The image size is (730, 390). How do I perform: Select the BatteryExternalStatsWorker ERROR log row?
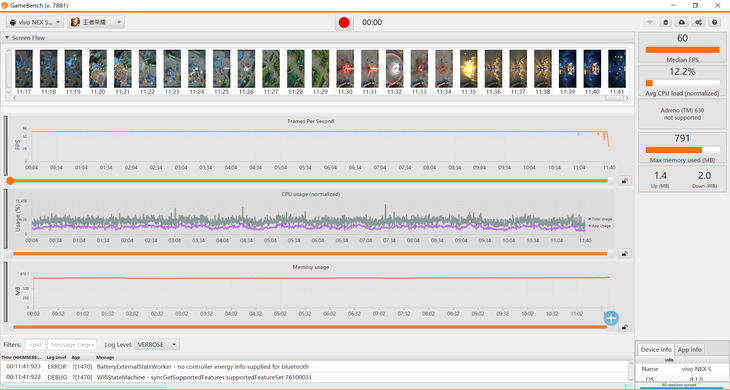[315, 367]
